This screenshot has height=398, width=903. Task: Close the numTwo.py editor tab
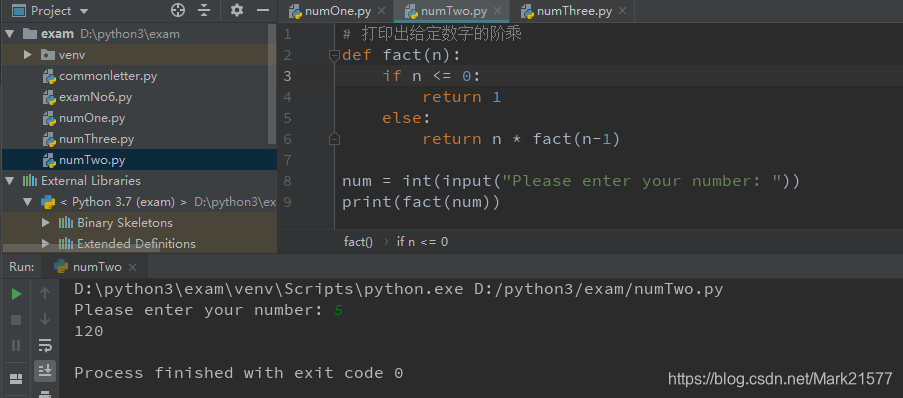498,11
